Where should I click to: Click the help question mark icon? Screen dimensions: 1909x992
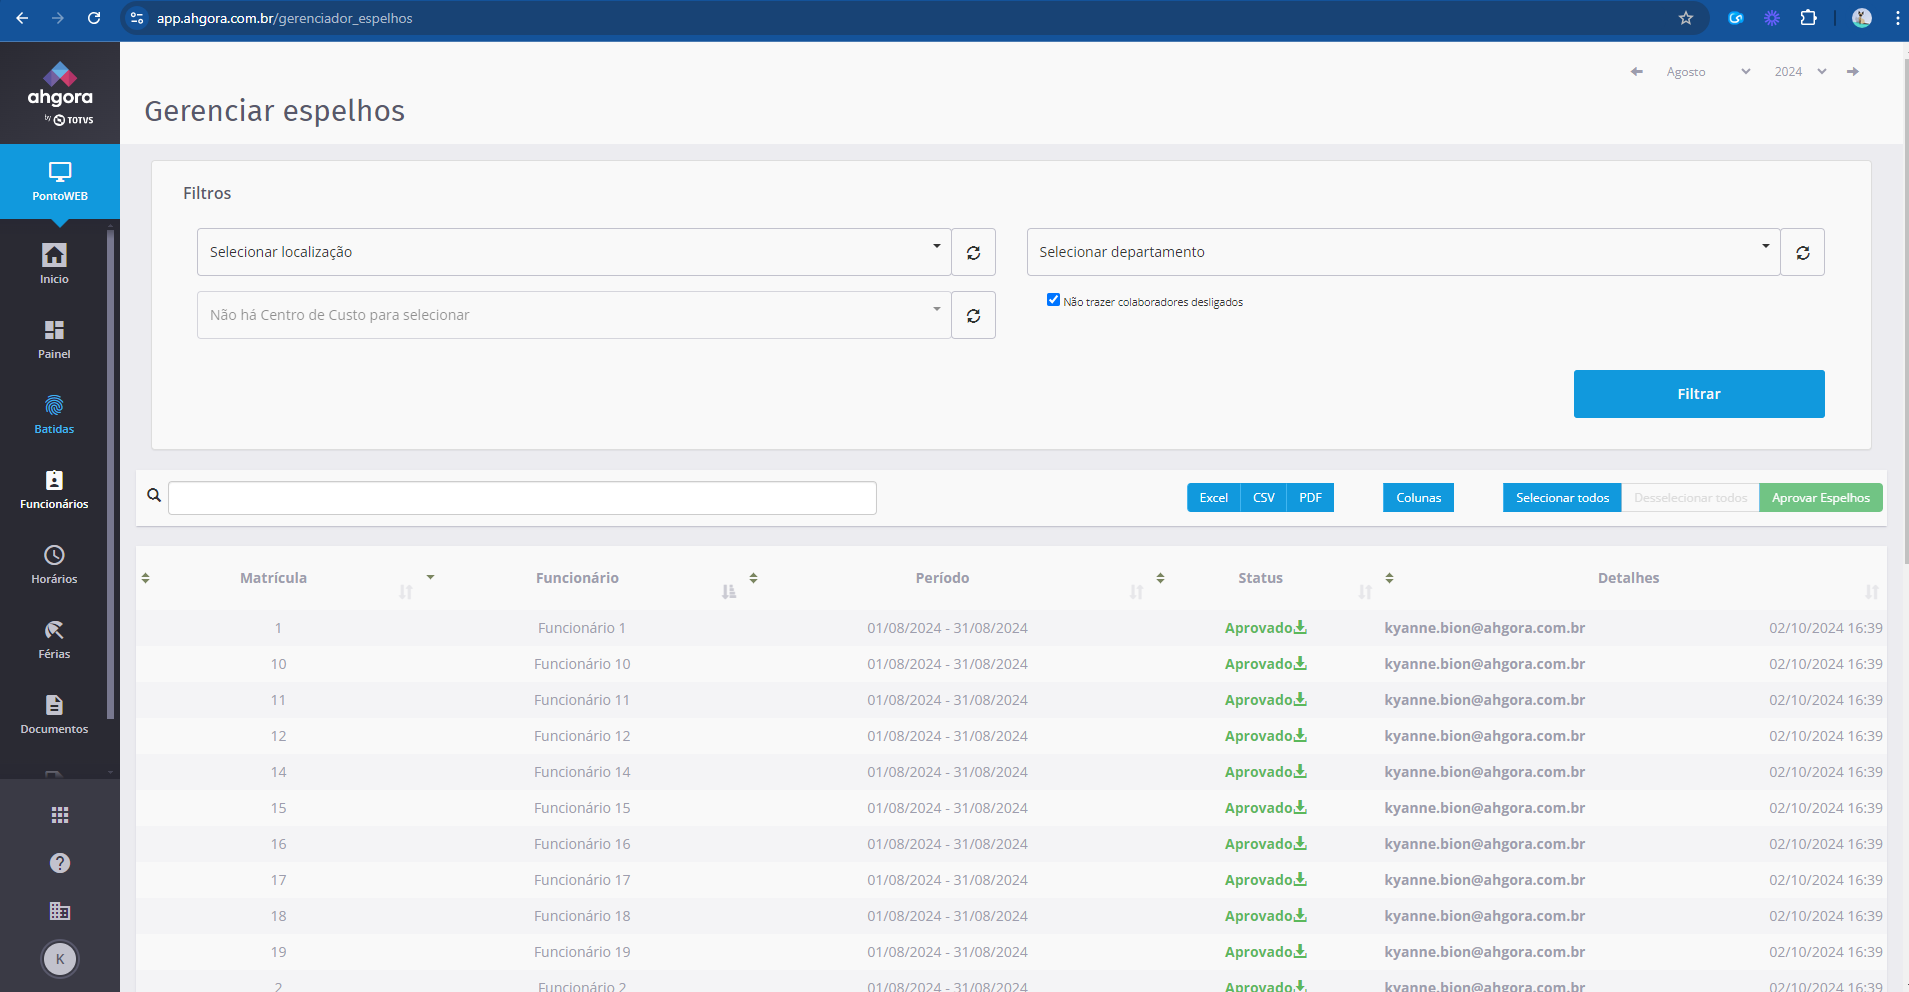pyautogui.click(x=60, y=863)
